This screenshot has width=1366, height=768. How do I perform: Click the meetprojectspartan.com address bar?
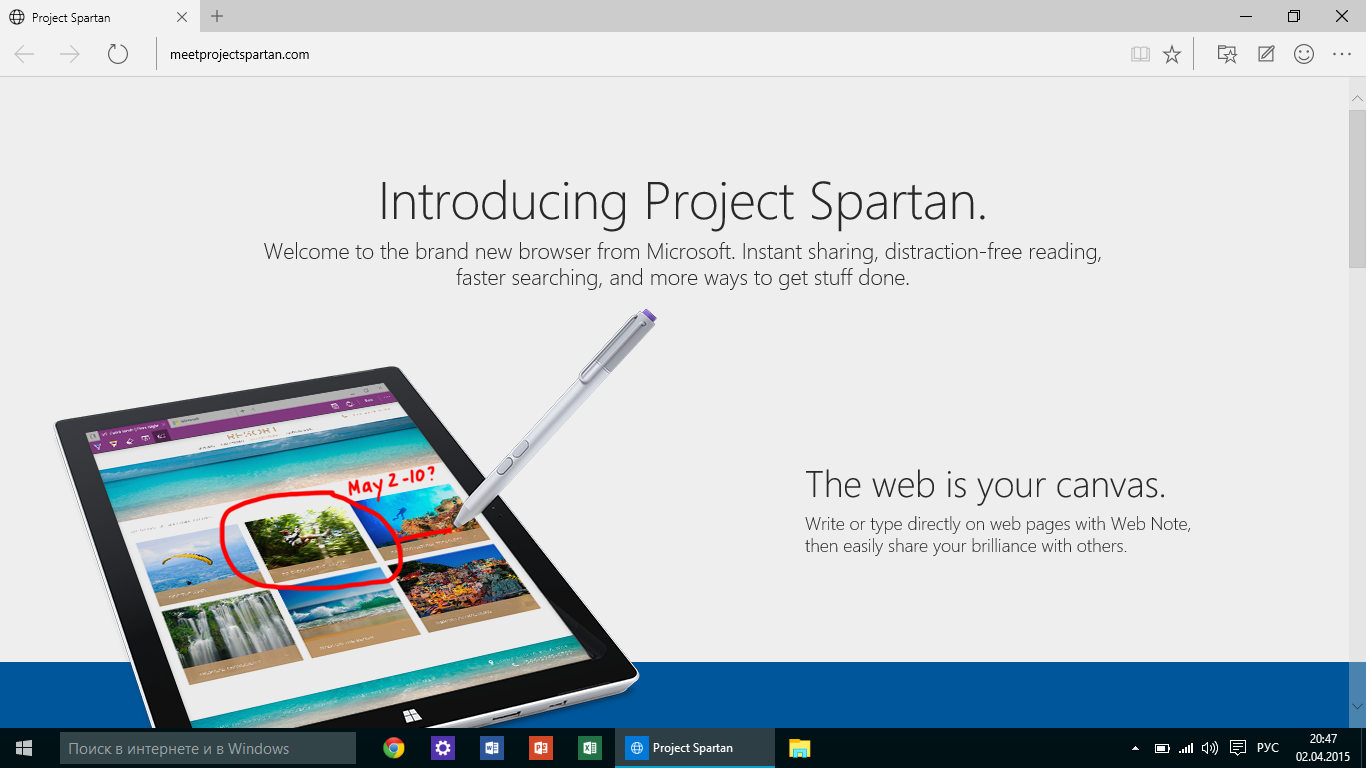[640, 54]
